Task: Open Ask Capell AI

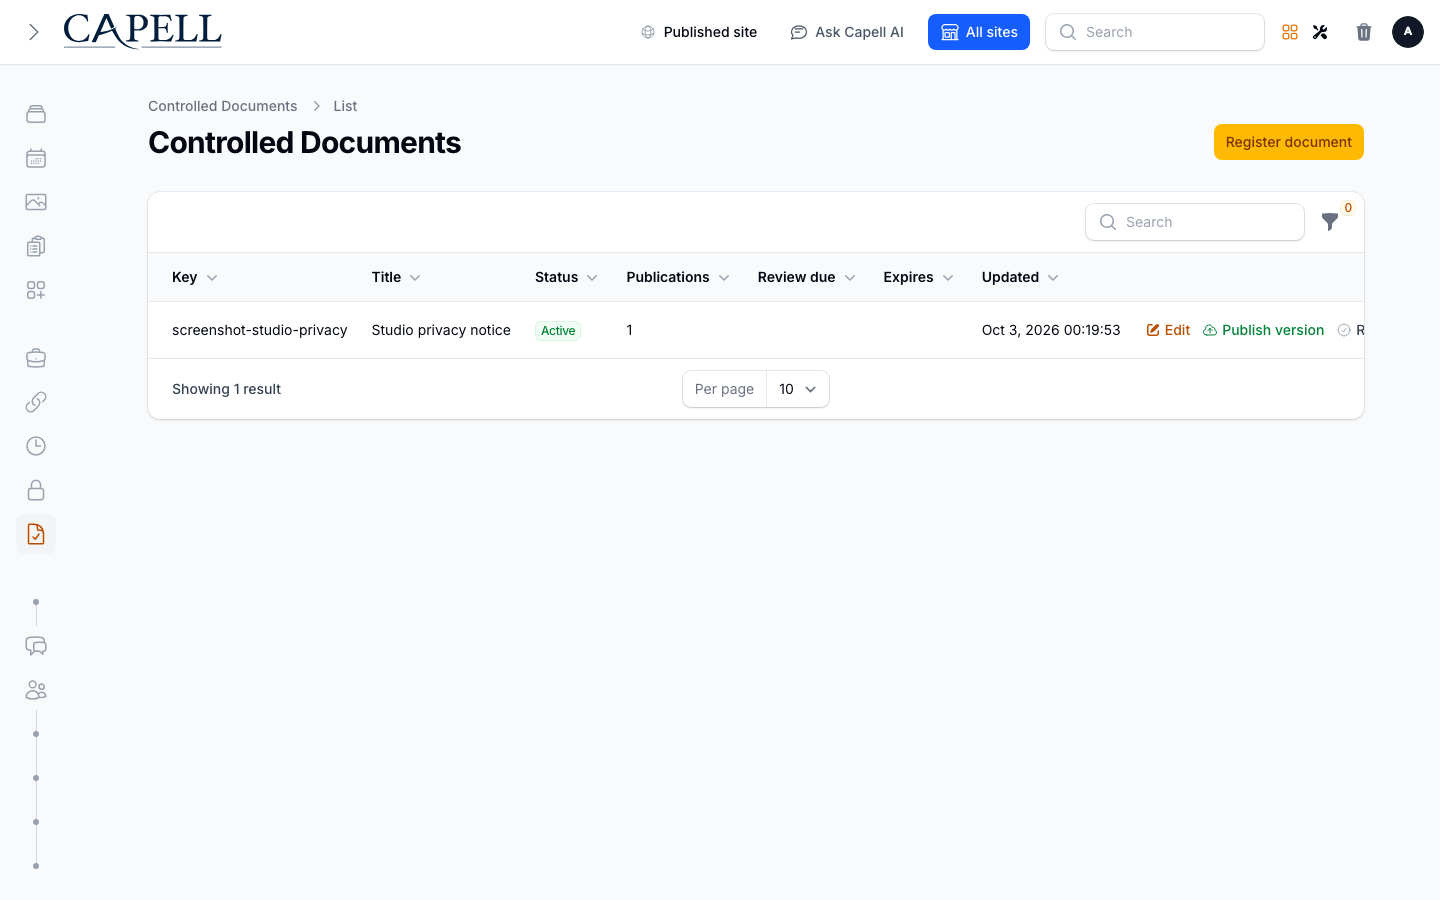Action: point(847,32)
